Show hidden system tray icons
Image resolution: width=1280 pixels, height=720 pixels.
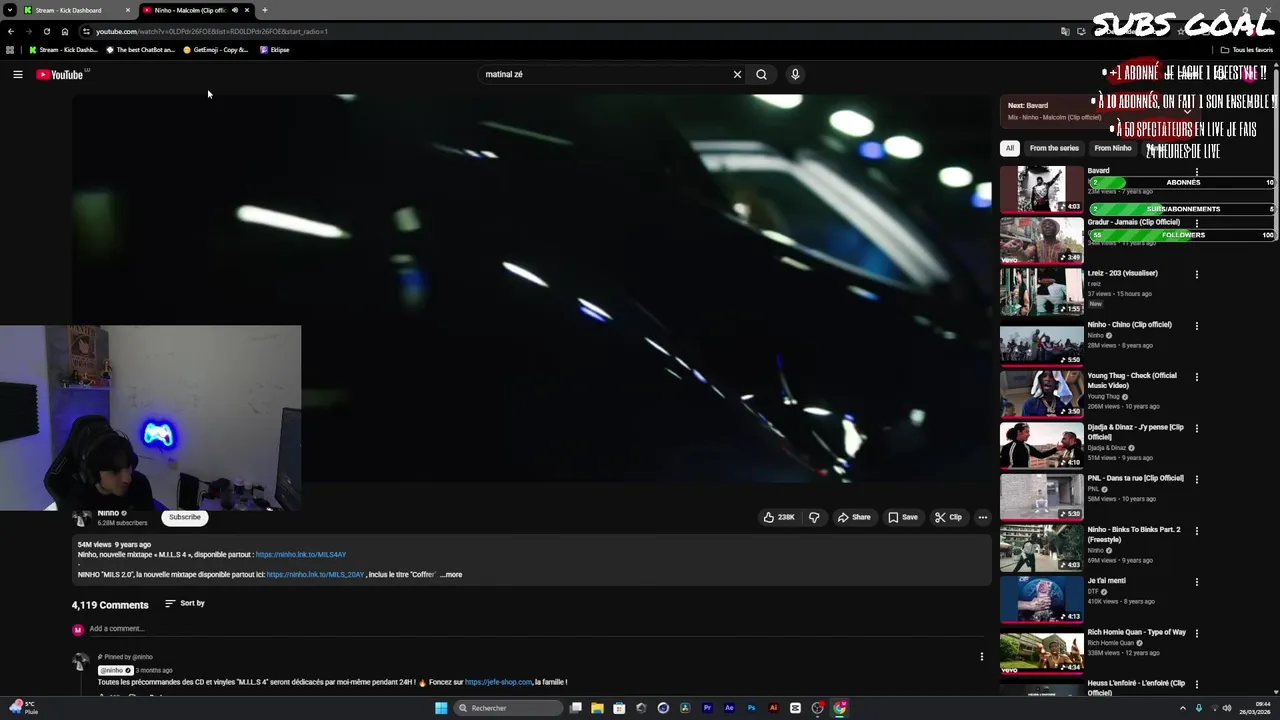[x=1183, y=708]
